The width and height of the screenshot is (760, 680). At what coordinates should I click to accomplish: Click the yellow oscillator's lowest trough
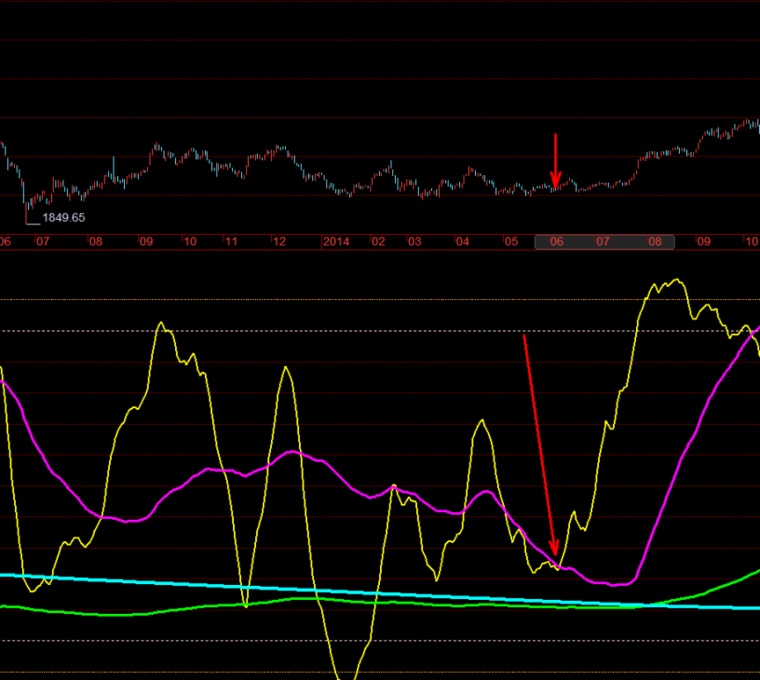[348, 676]
